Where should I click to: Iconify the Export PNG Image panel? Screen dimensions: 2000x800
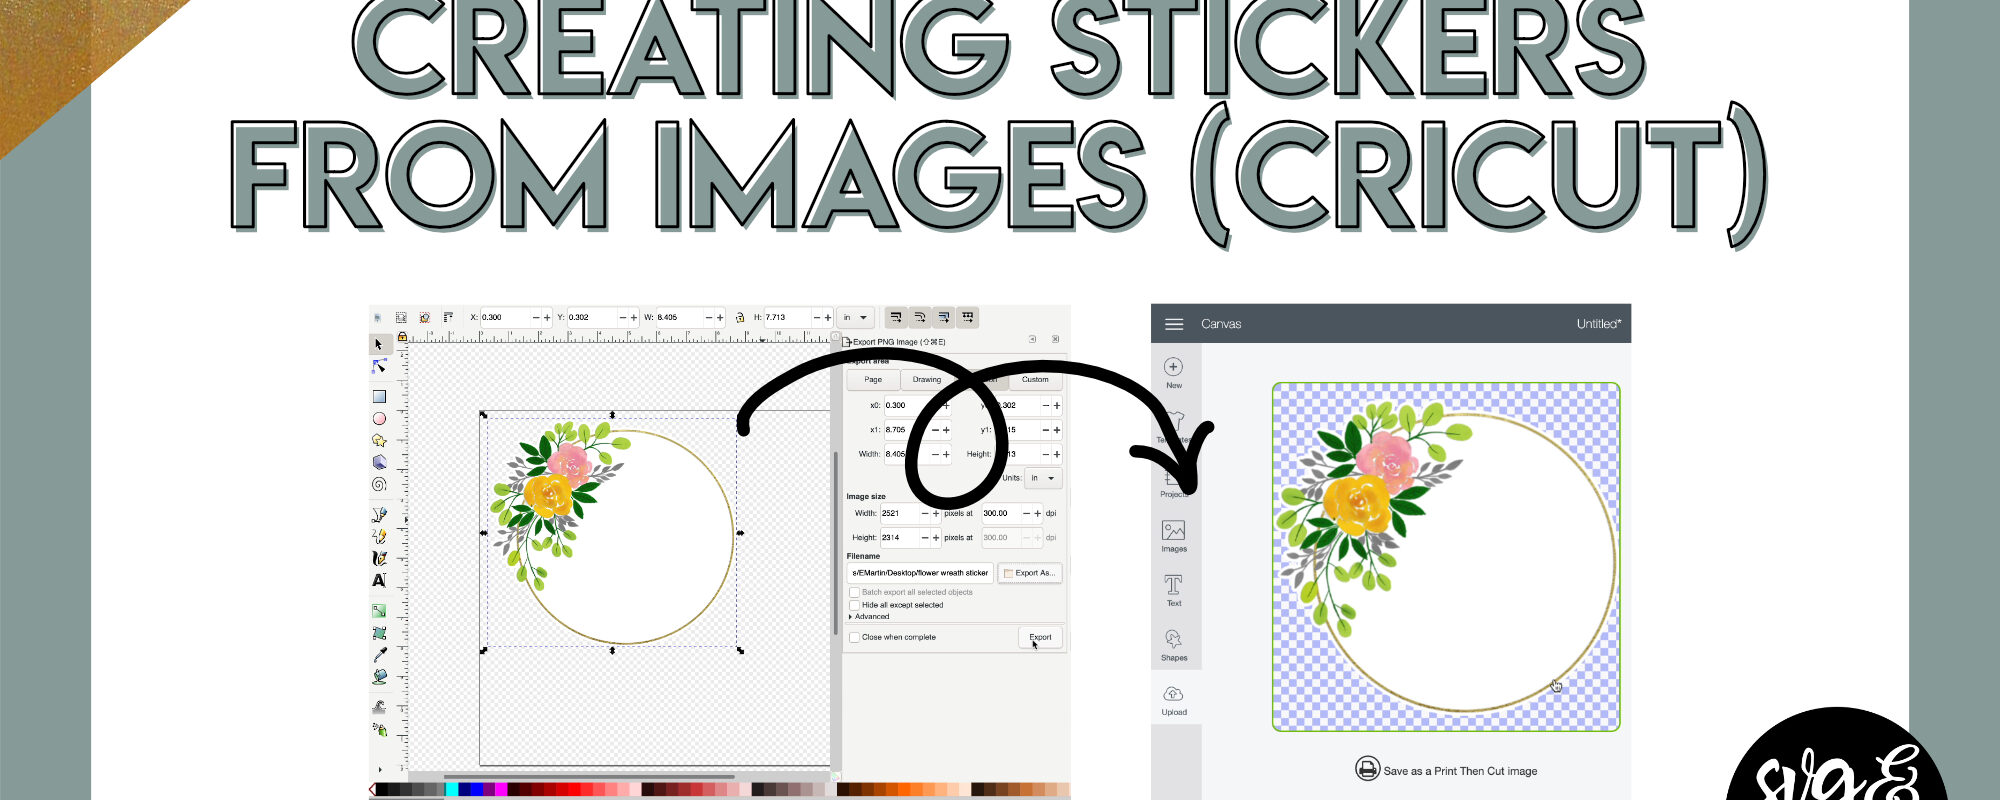[1032, 339]
